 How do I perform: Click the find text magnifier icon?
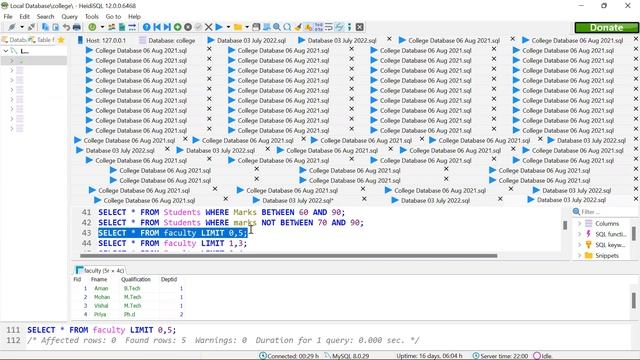(x=277, y=27)
